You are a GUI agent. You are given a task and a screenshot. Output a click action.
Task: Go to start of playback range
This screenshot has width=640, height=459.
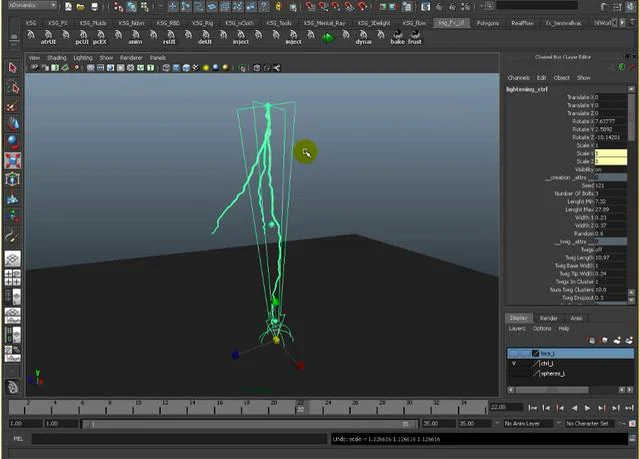pyautogui.click(x=533, y=408)
